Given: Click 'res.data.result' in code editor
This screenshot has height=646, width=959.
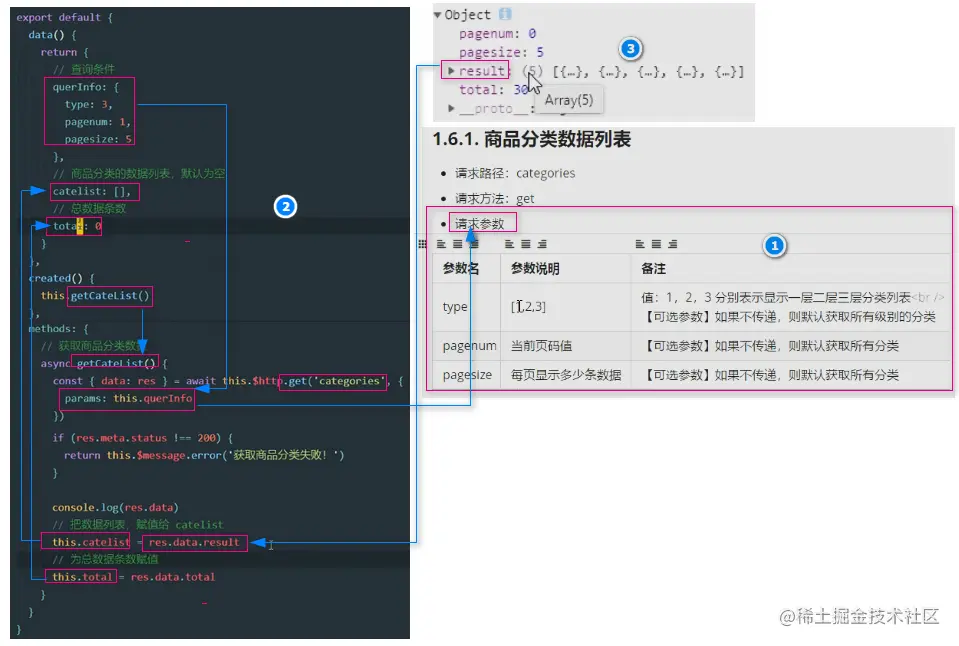Looking at the screenshot, I should (194, 543).
